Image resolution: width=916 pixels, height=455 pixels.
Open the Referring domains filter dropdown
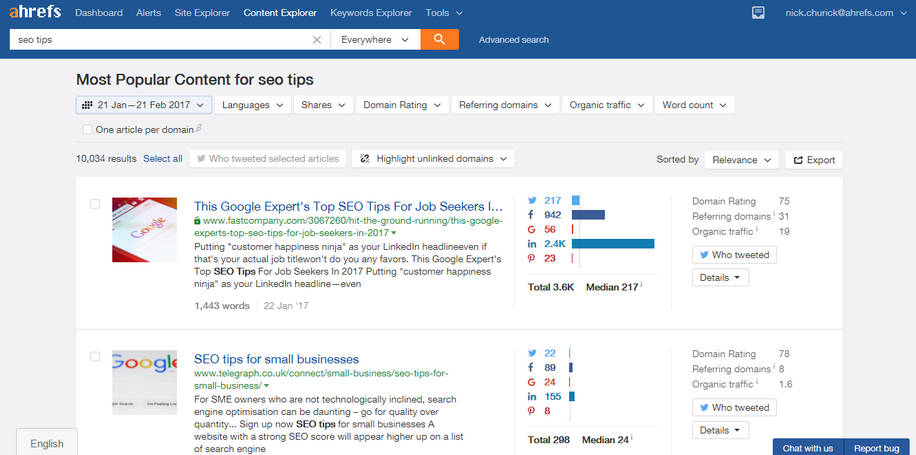[x=505, y=105]
